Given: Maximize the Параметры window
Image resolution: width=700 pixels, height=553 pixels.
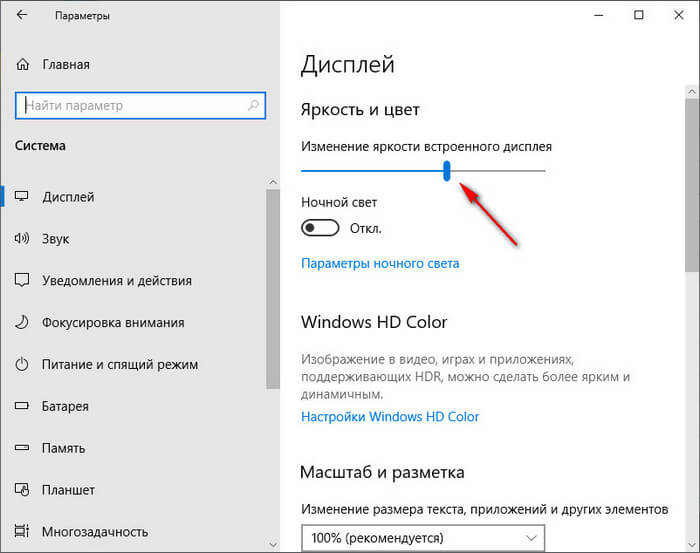Looking at the screenshot, I should (638, 16).
